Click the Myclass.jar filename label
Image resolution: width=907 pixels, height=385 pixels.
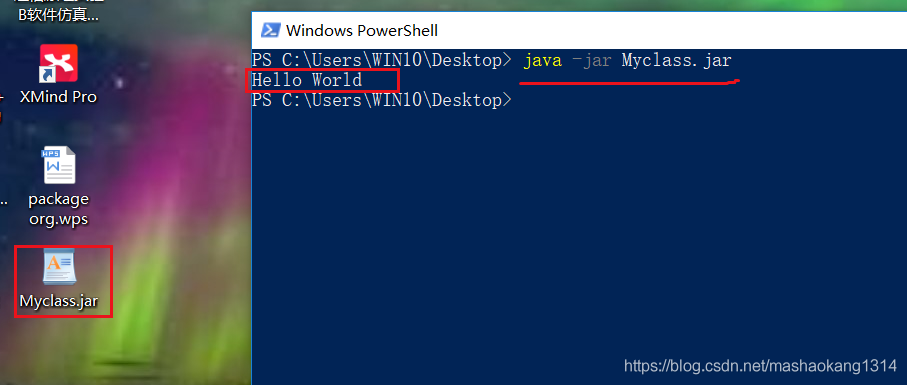(59, 301)
